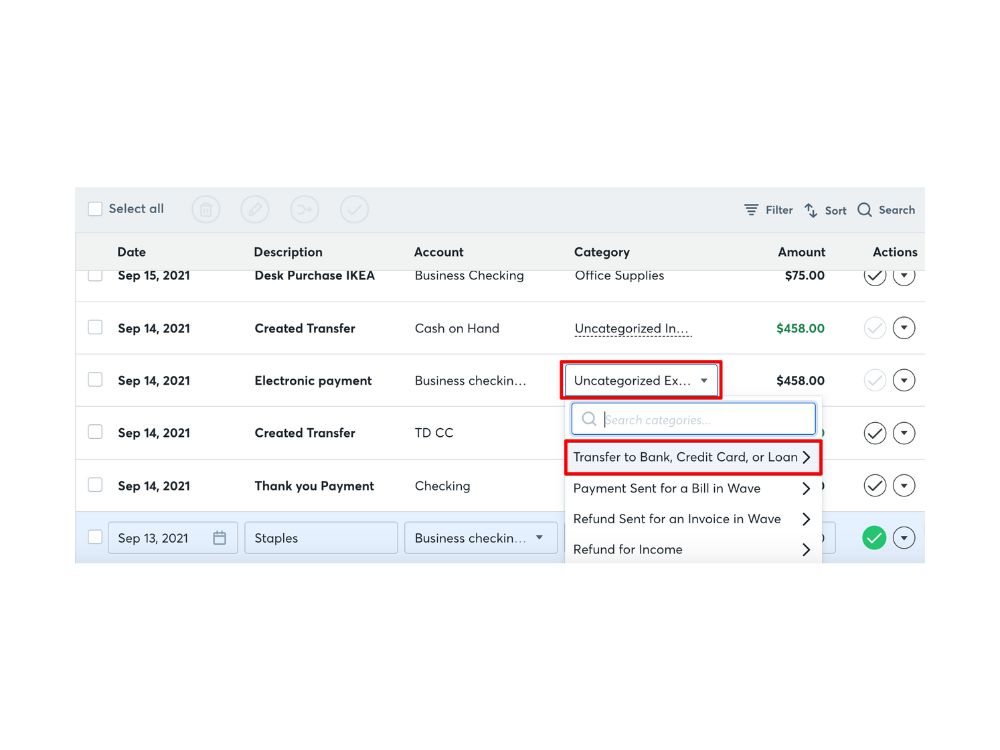Click the Cash on Hand account cell

point(457,328)
